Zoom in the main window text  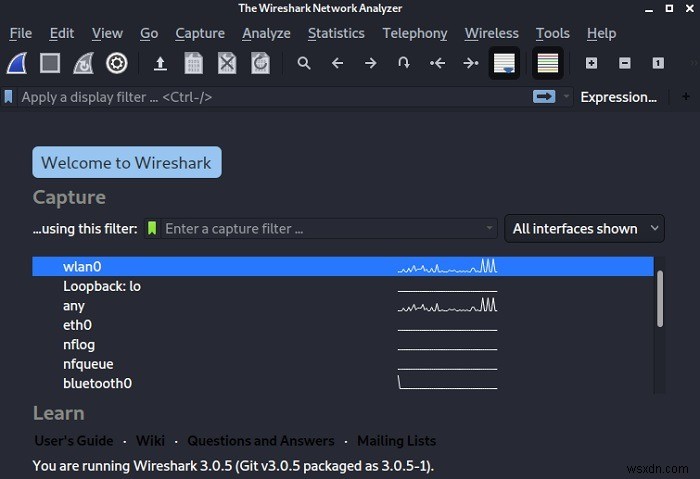592,63
